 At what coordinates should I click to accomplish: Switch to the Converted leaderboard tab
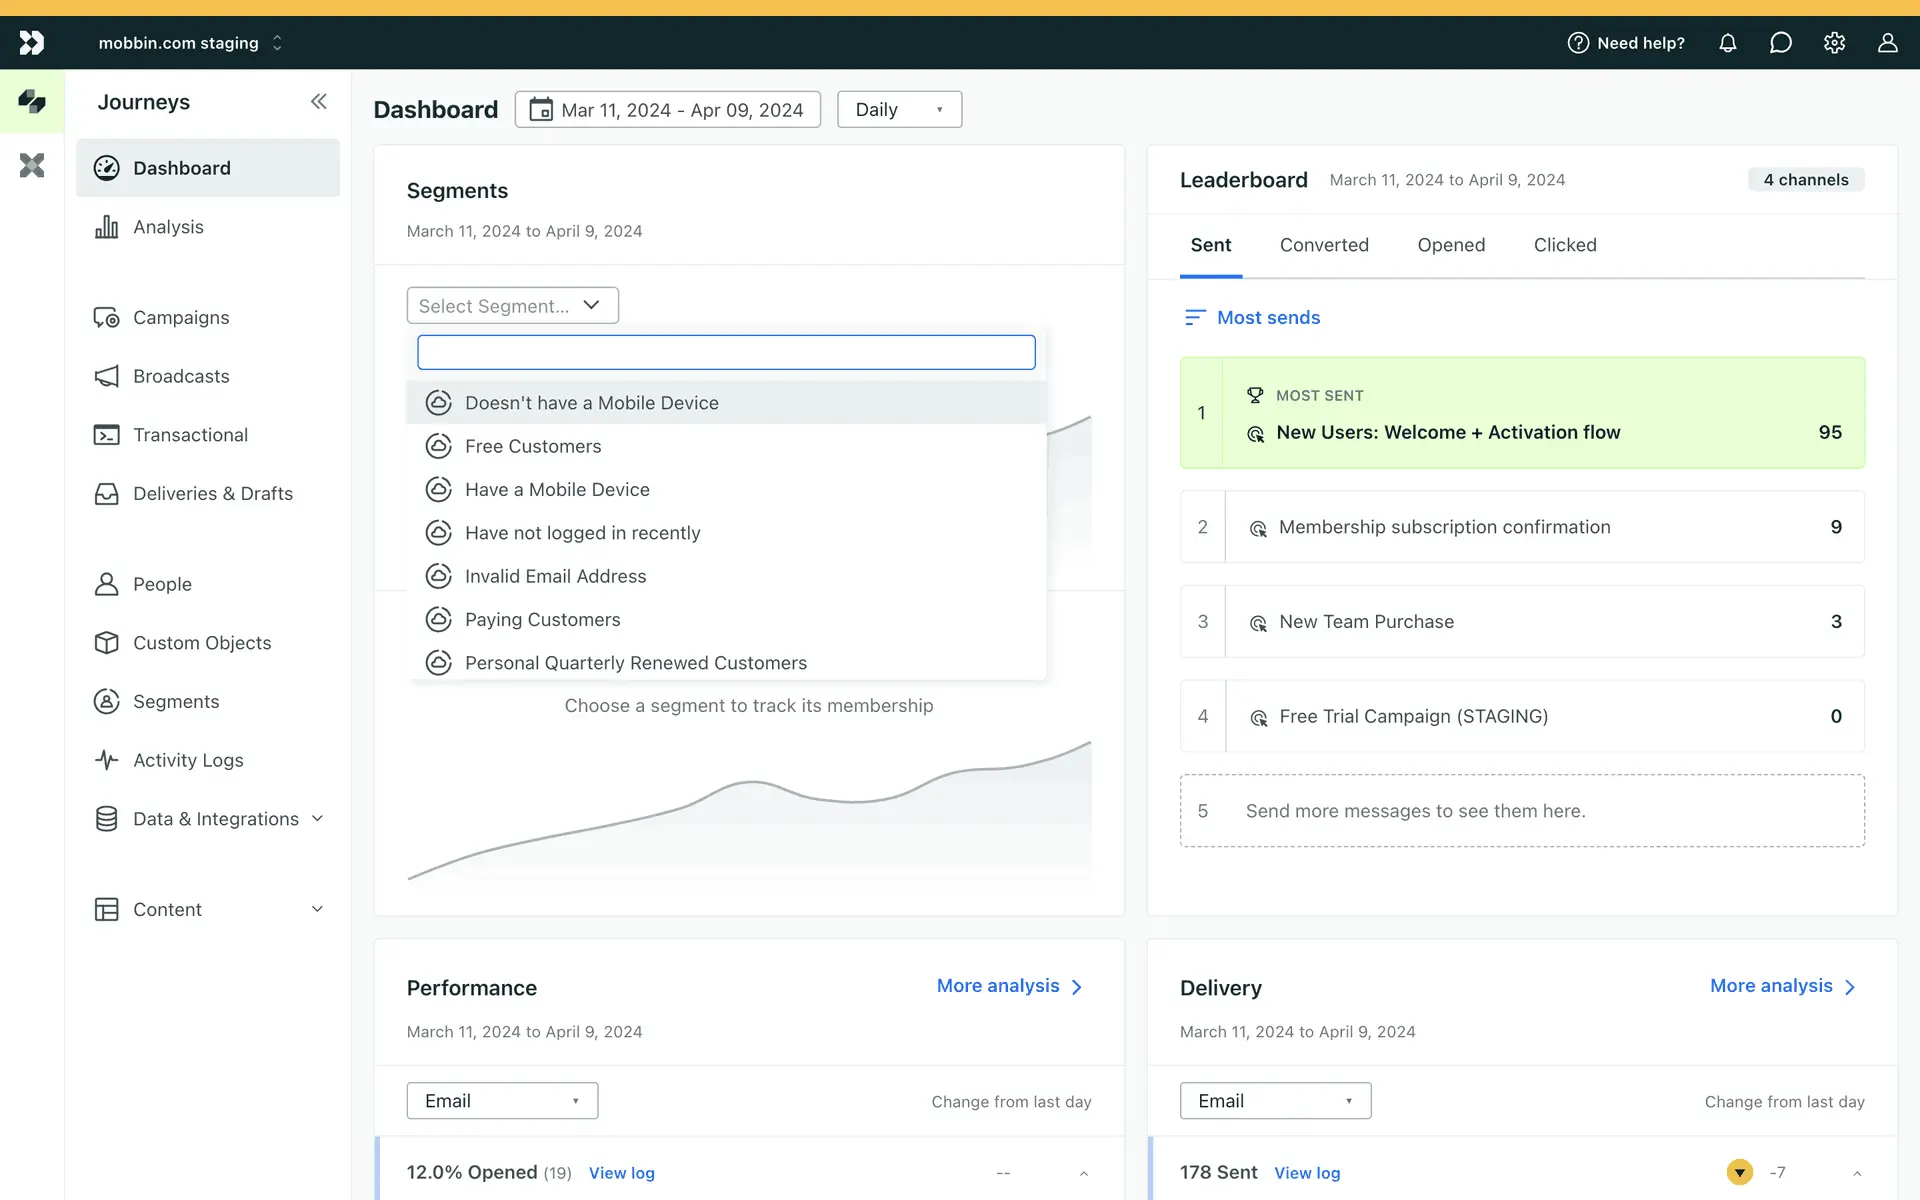pos(1323,245)
